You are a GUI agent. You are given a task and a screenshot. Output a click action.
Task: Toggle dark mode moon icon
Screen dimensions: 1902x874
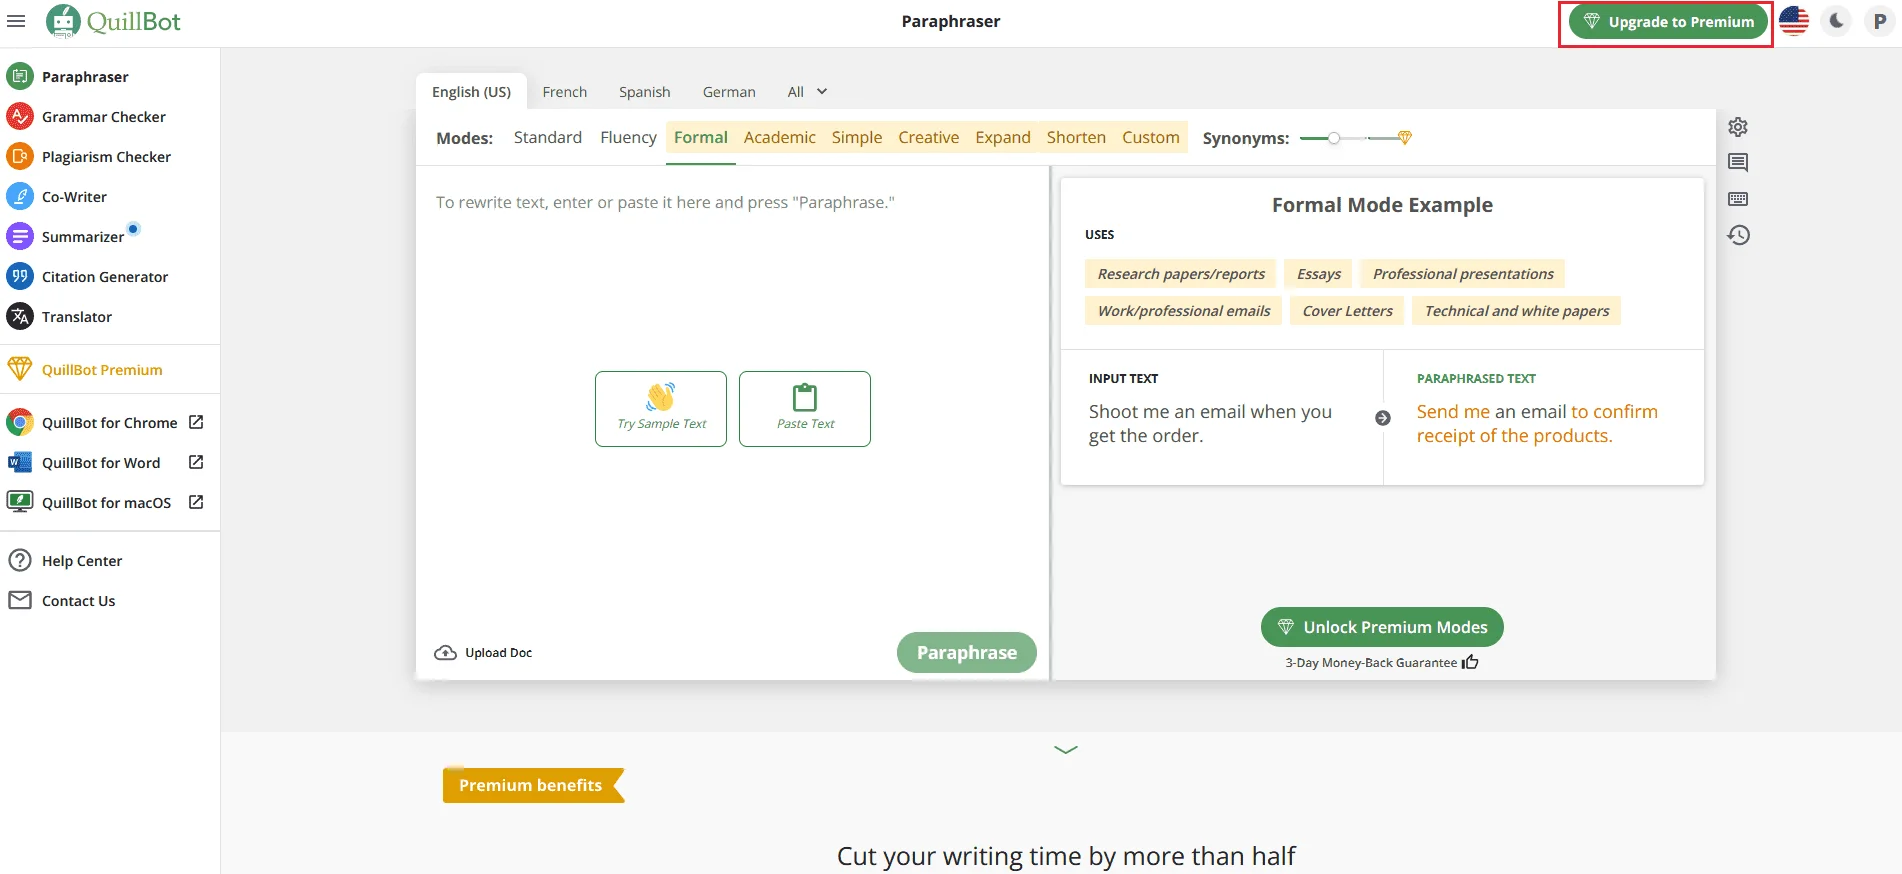[1837, 21]
